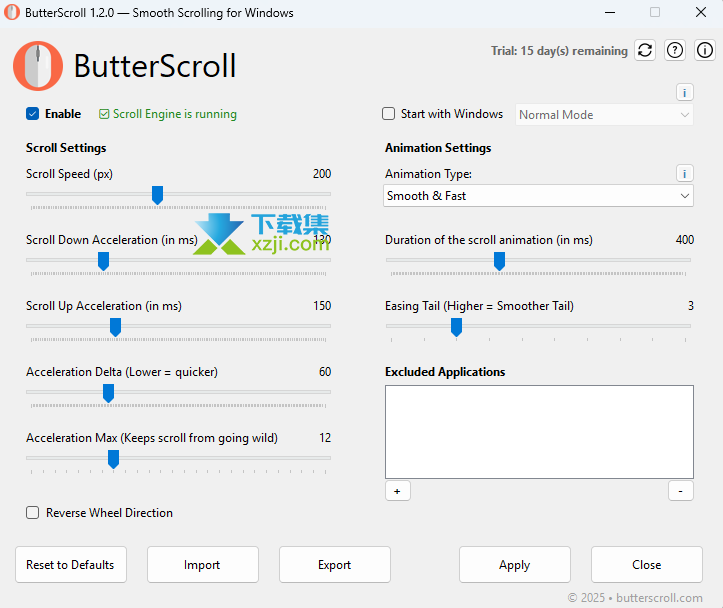Click Acceleration Max value 12
Viewport: 723px width, 608px height.
(325, 437)
